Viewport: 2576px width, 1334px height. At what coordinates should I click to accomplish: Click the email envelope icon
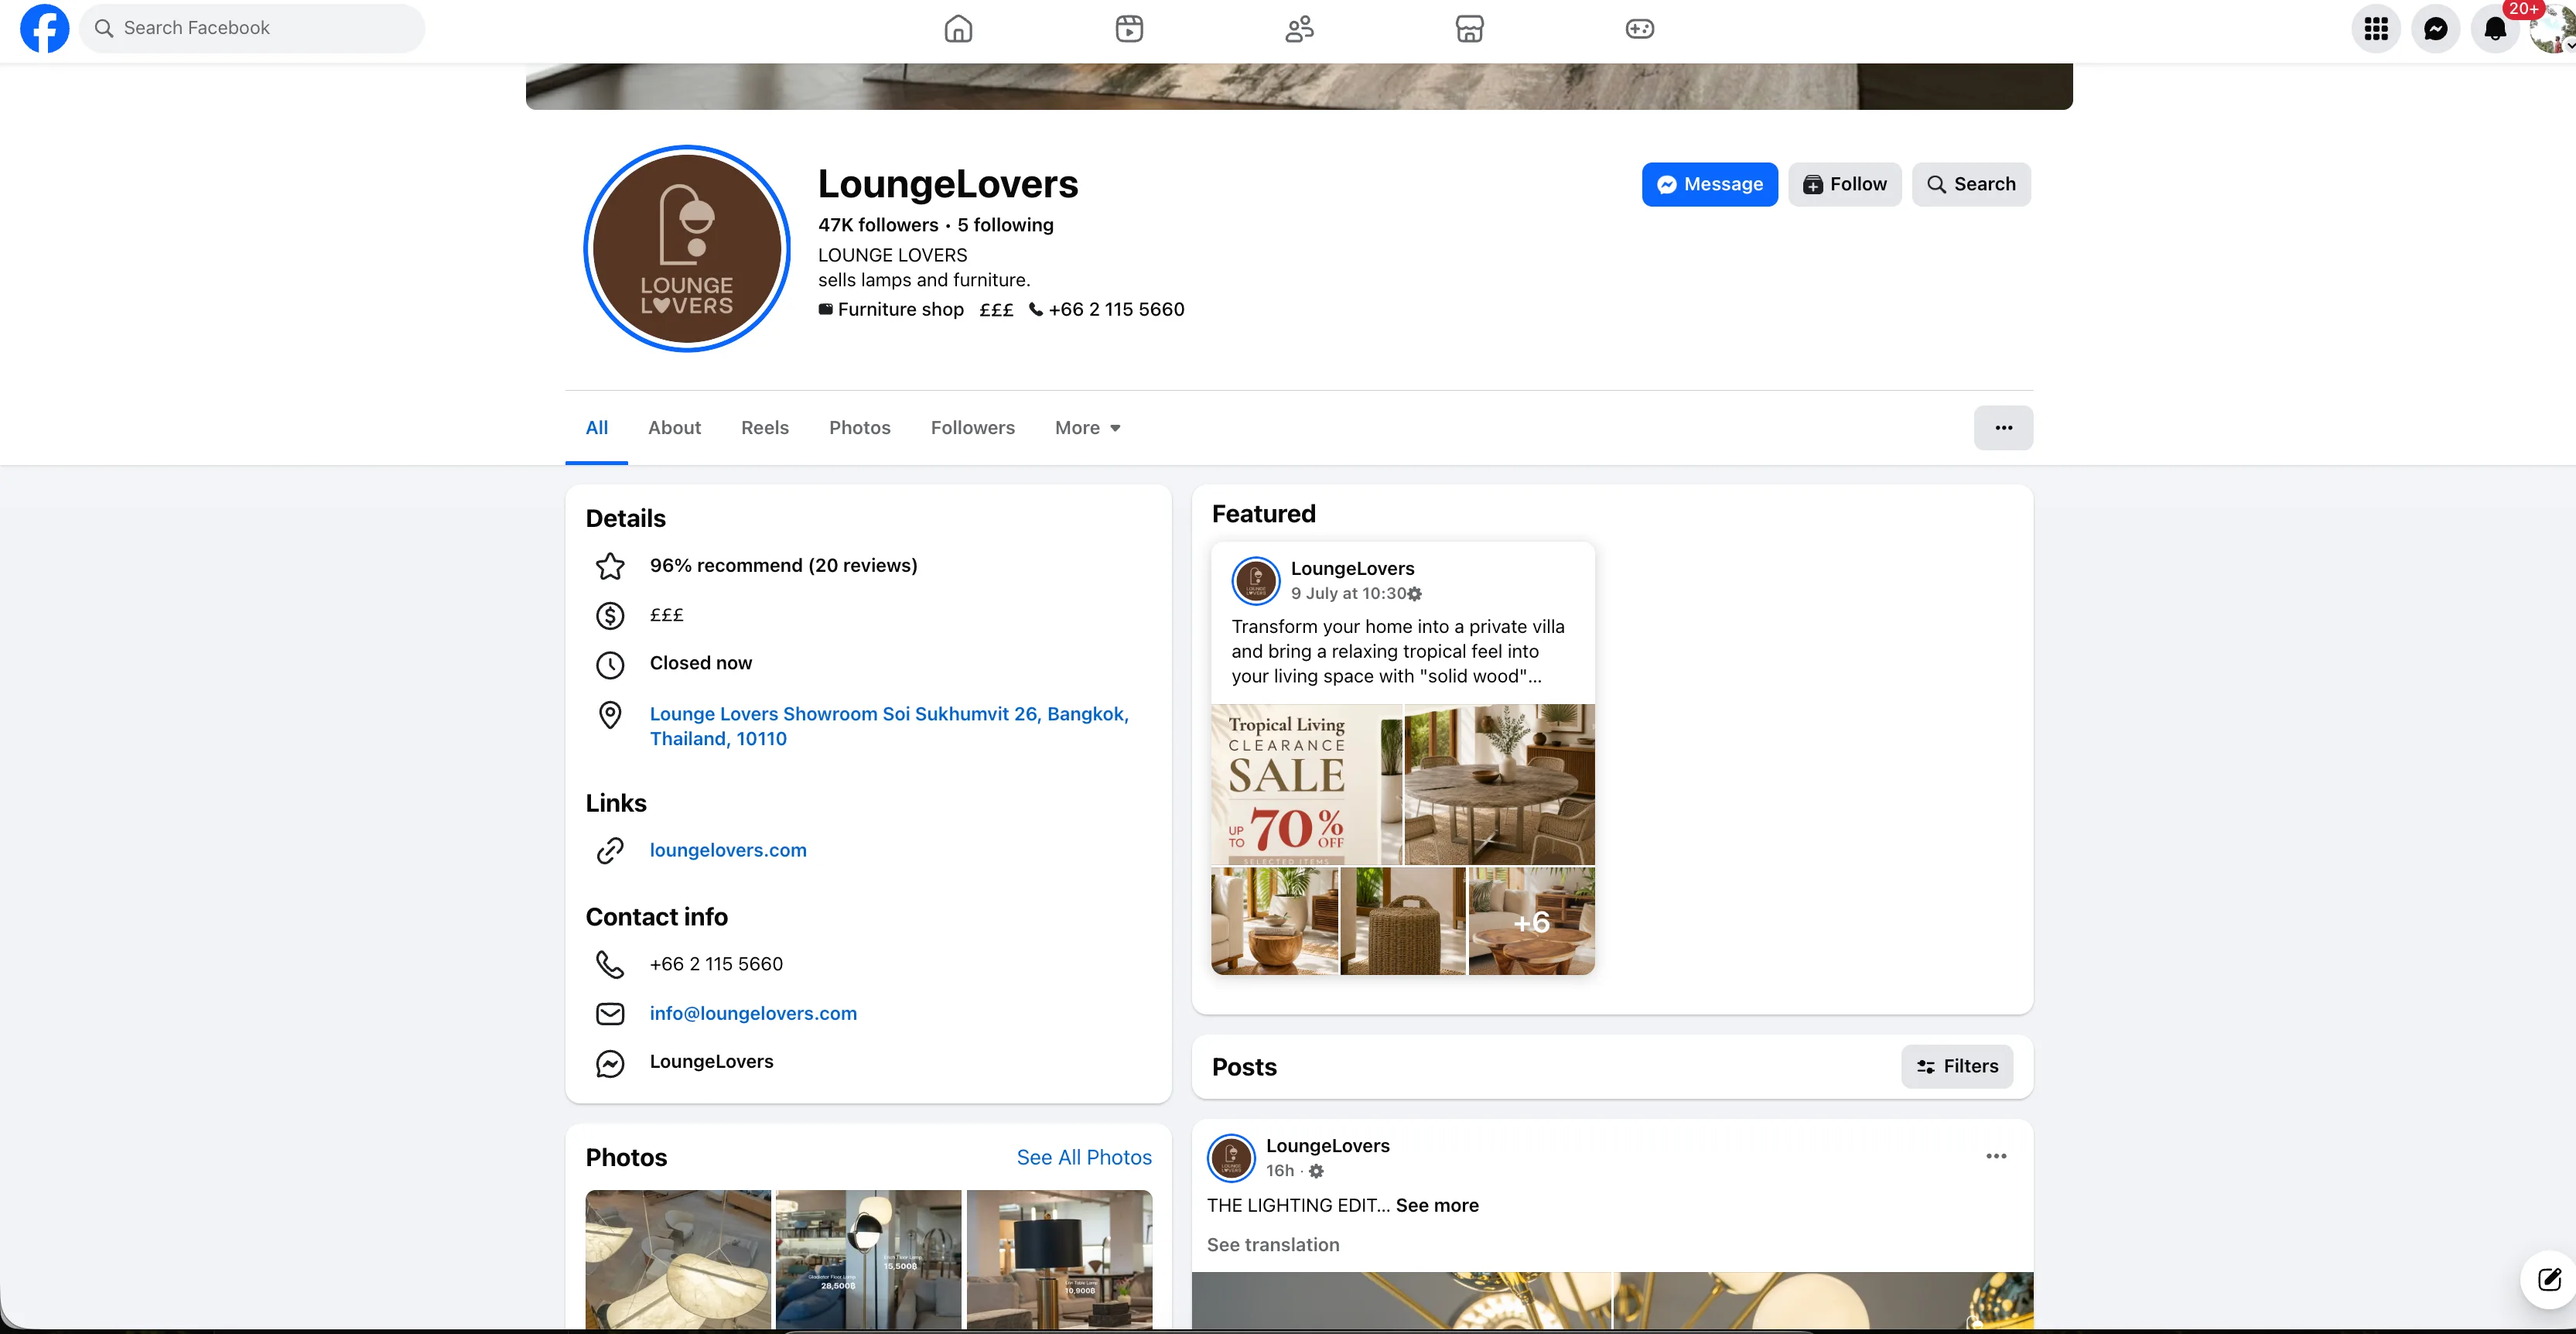click(x=610, y=1014)
